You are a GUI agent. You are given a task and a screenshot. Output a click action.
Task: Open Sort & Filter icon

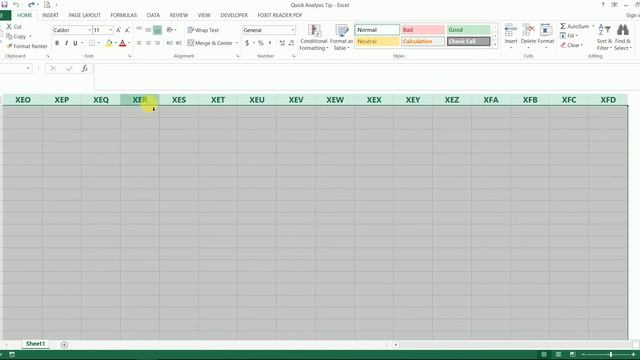coord(604,30)
